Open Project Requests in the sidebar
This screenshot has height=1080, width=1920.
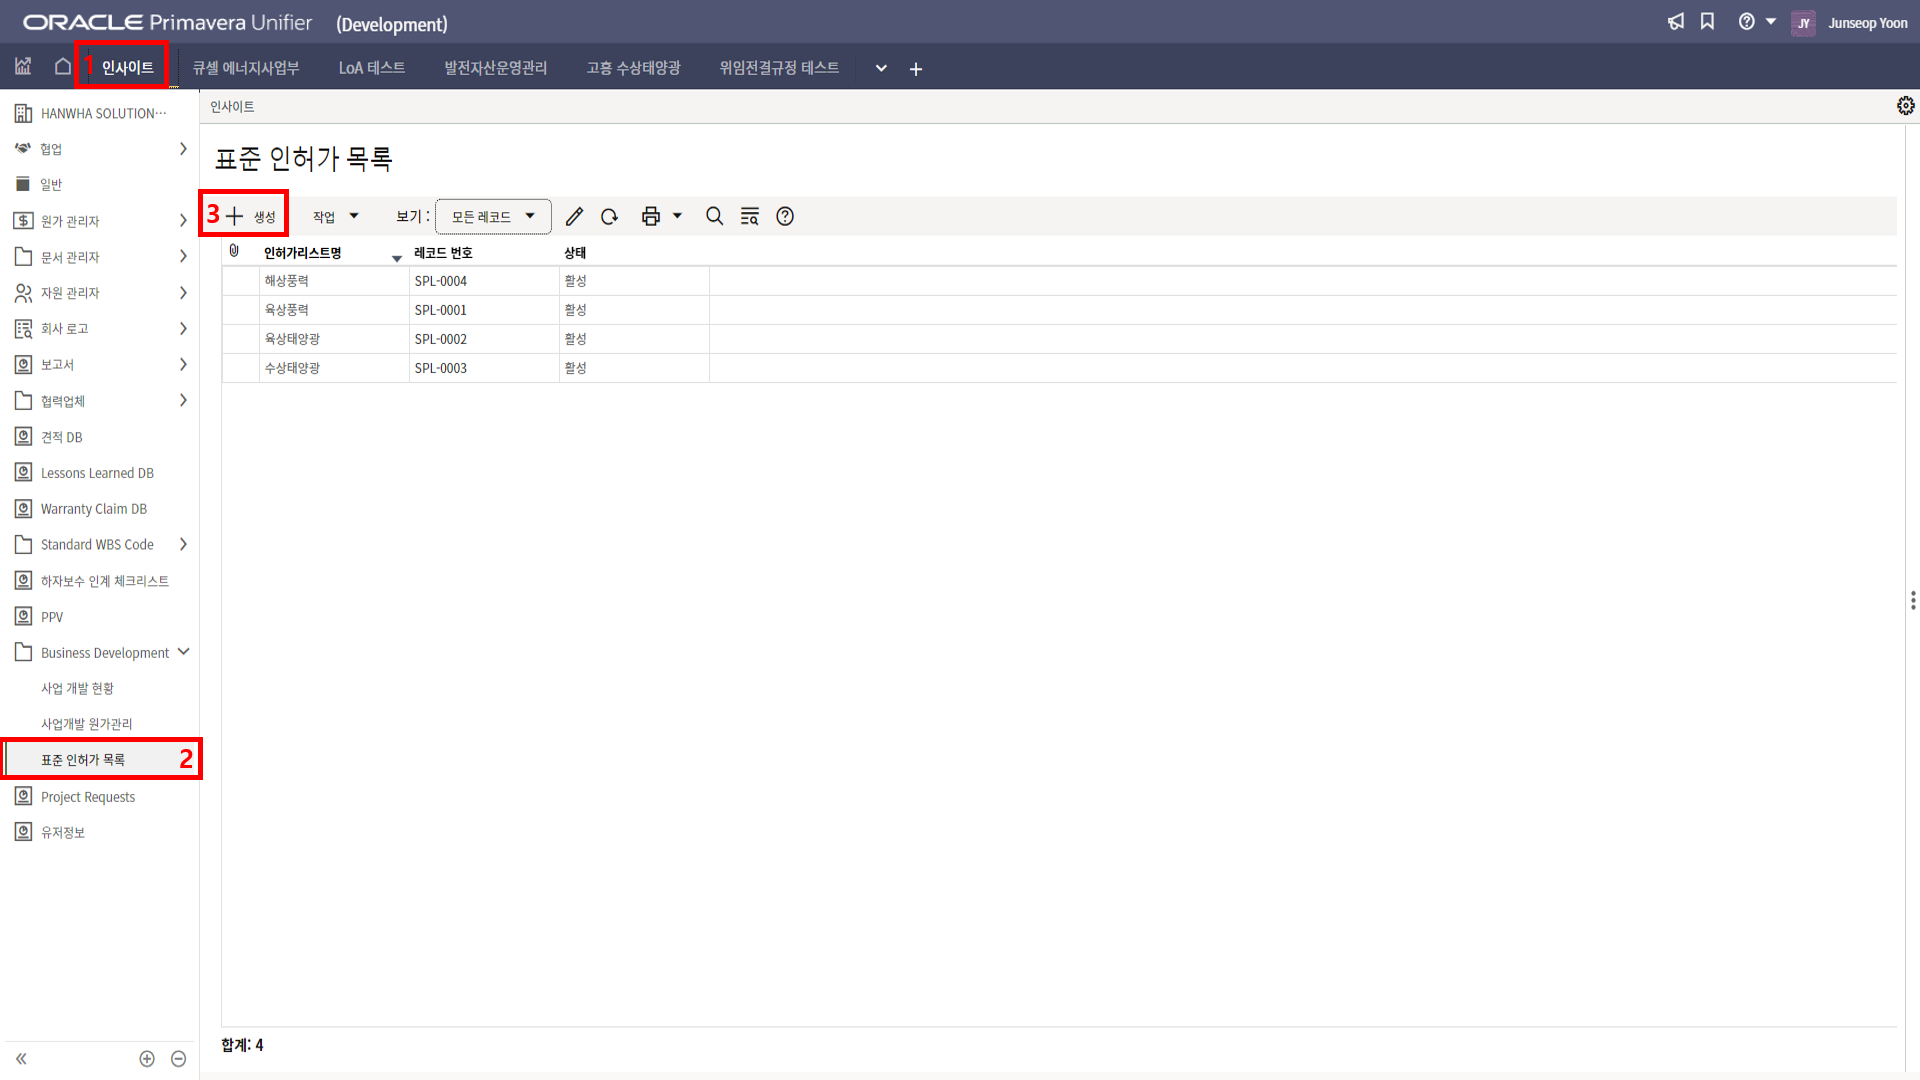[x=88, y=797]
